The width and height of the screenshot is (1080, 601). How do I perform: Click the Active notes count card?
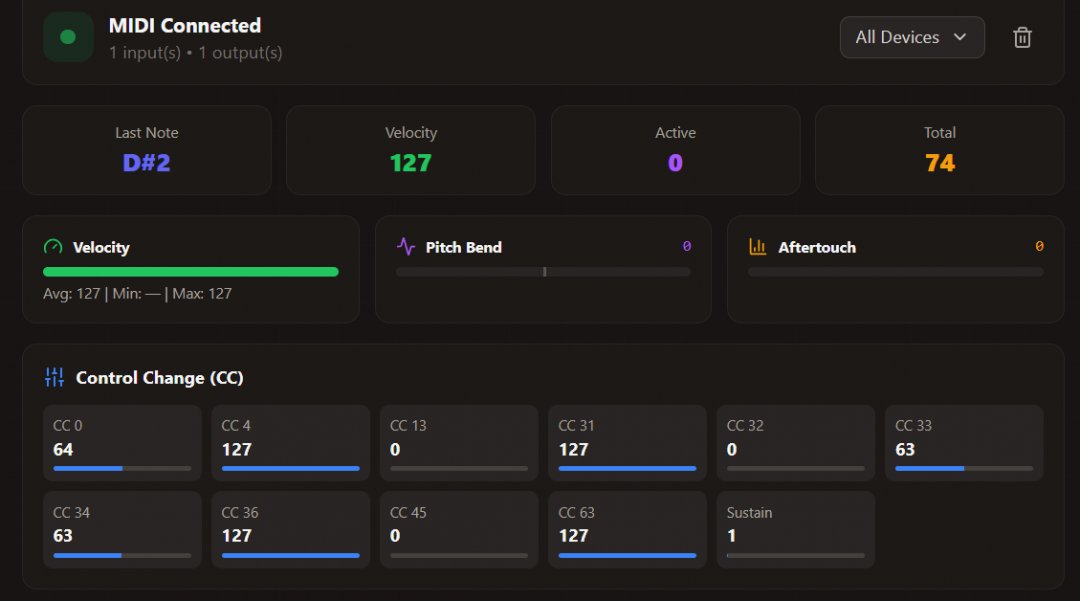(x=675, y=150)
